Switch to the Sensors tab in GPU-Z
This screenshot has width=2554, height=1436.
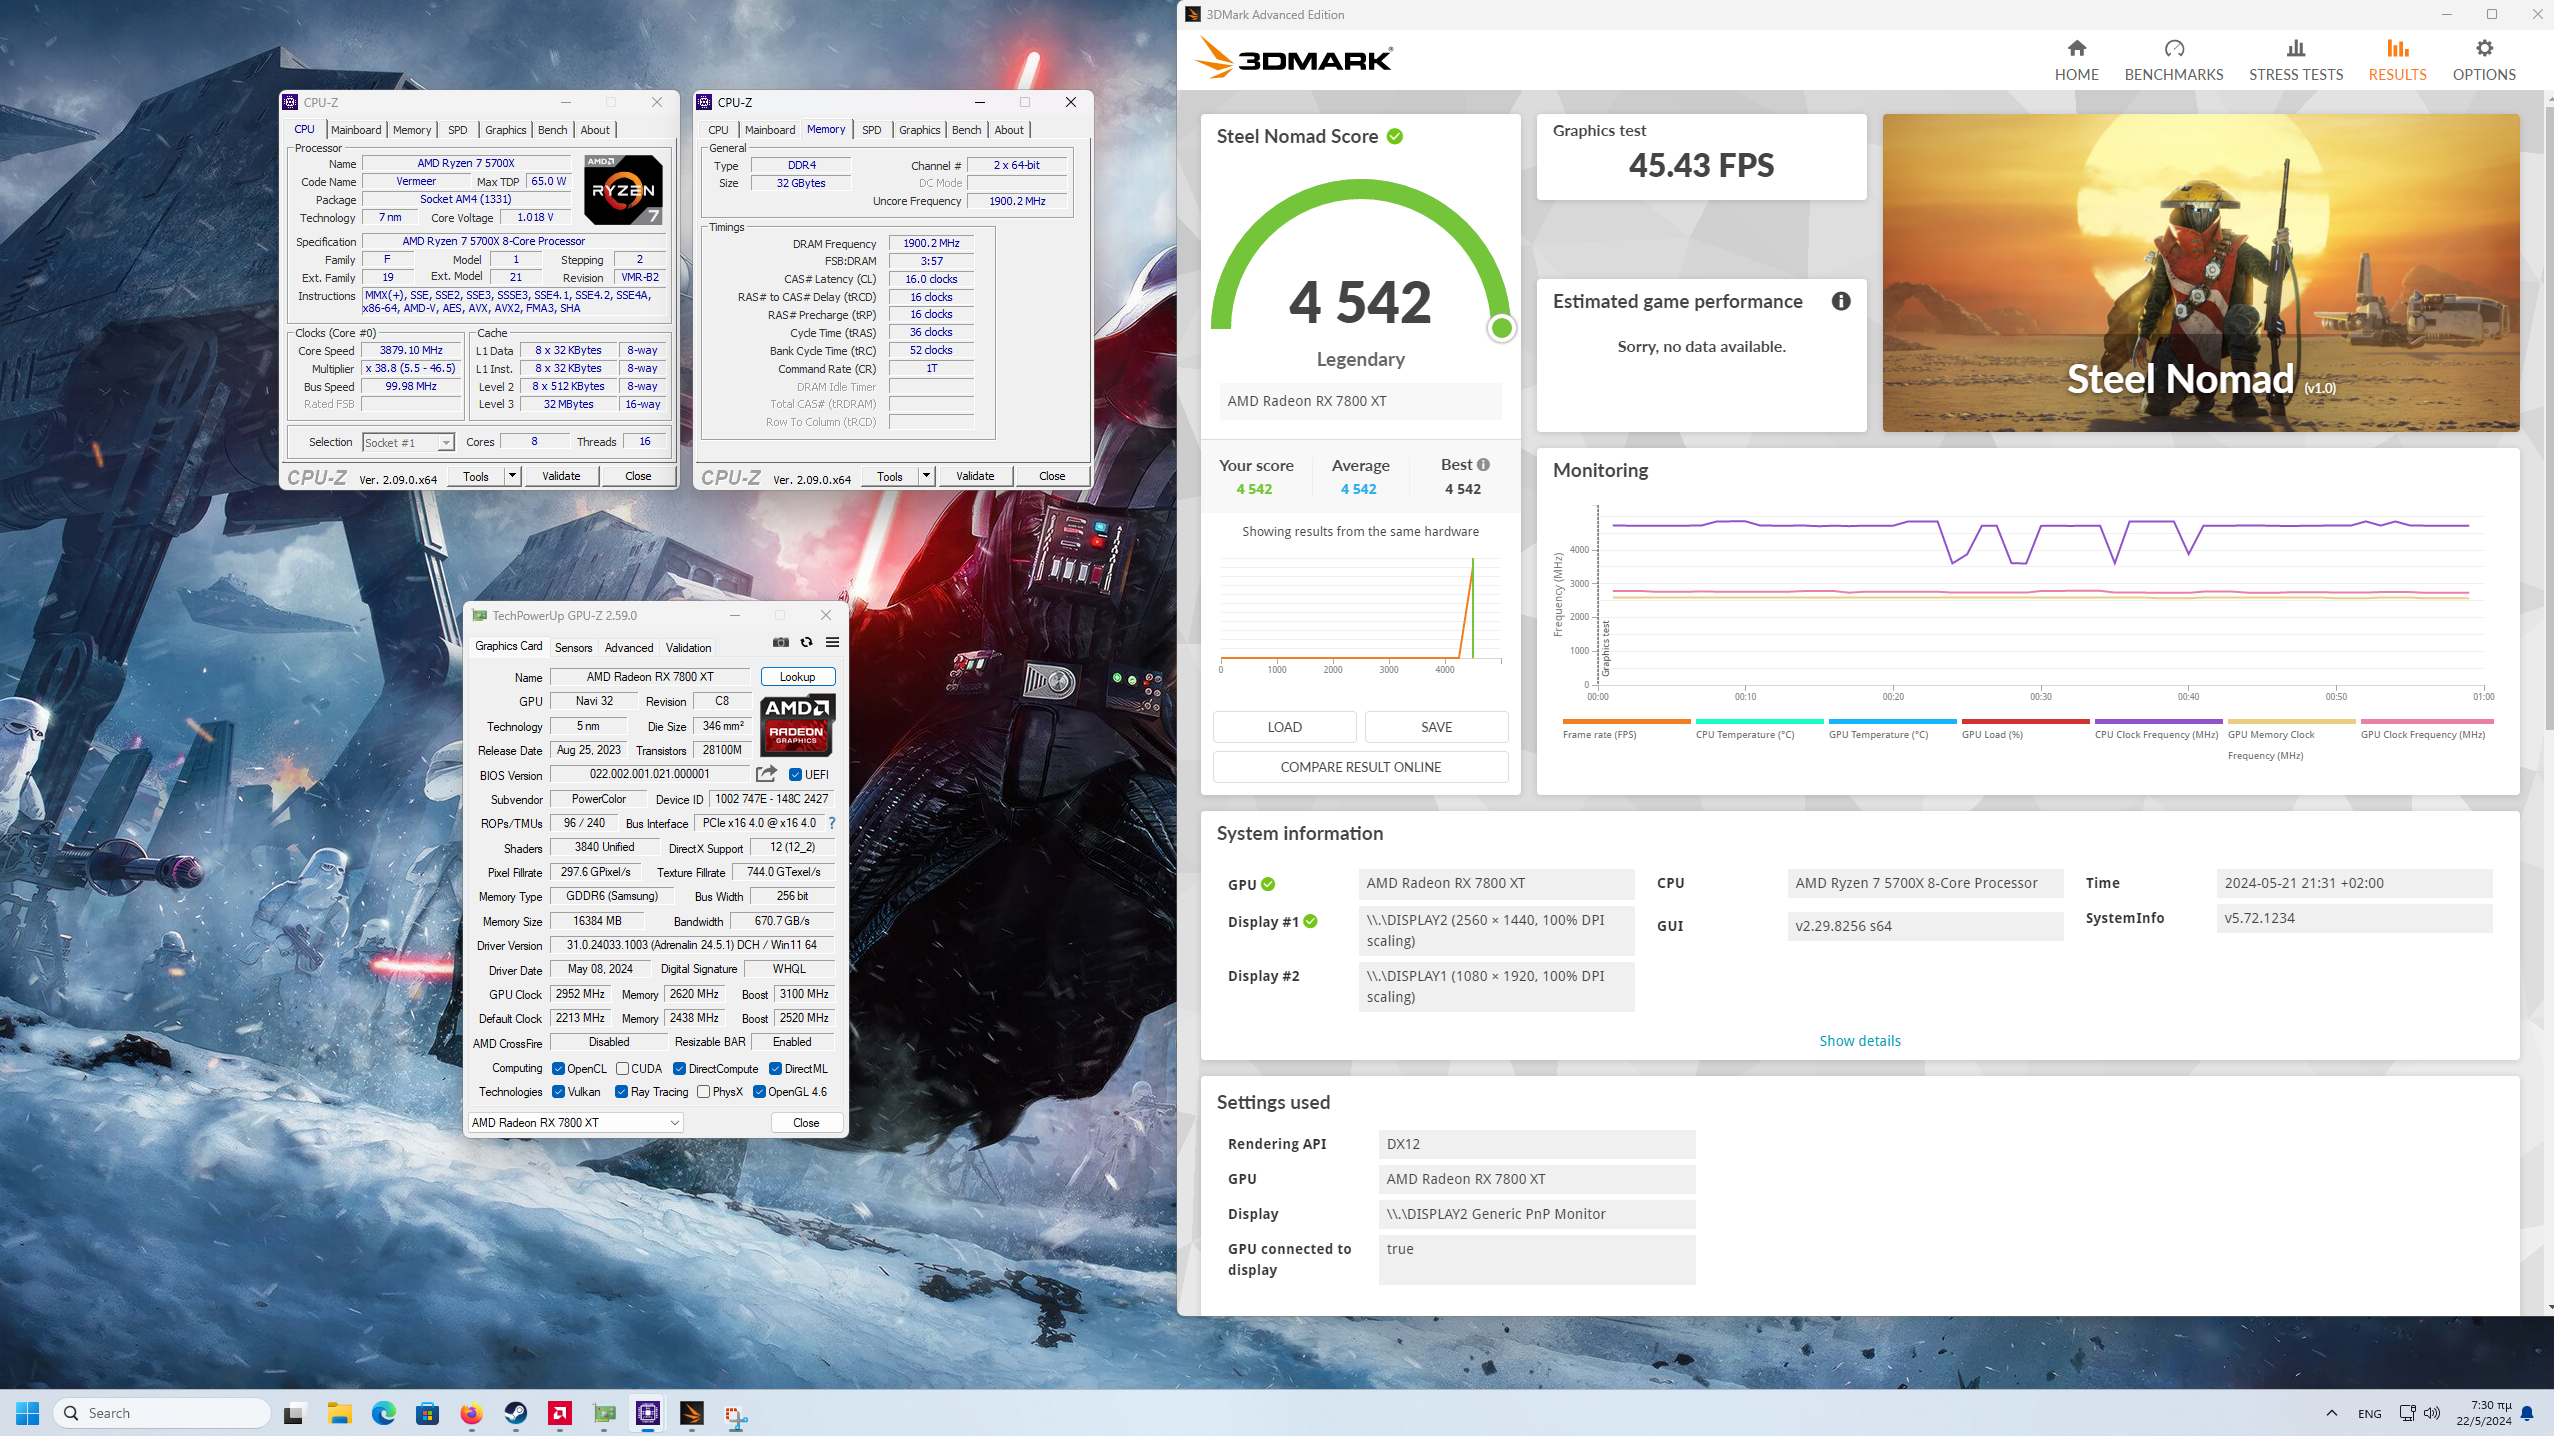click(x=573, y=647)
